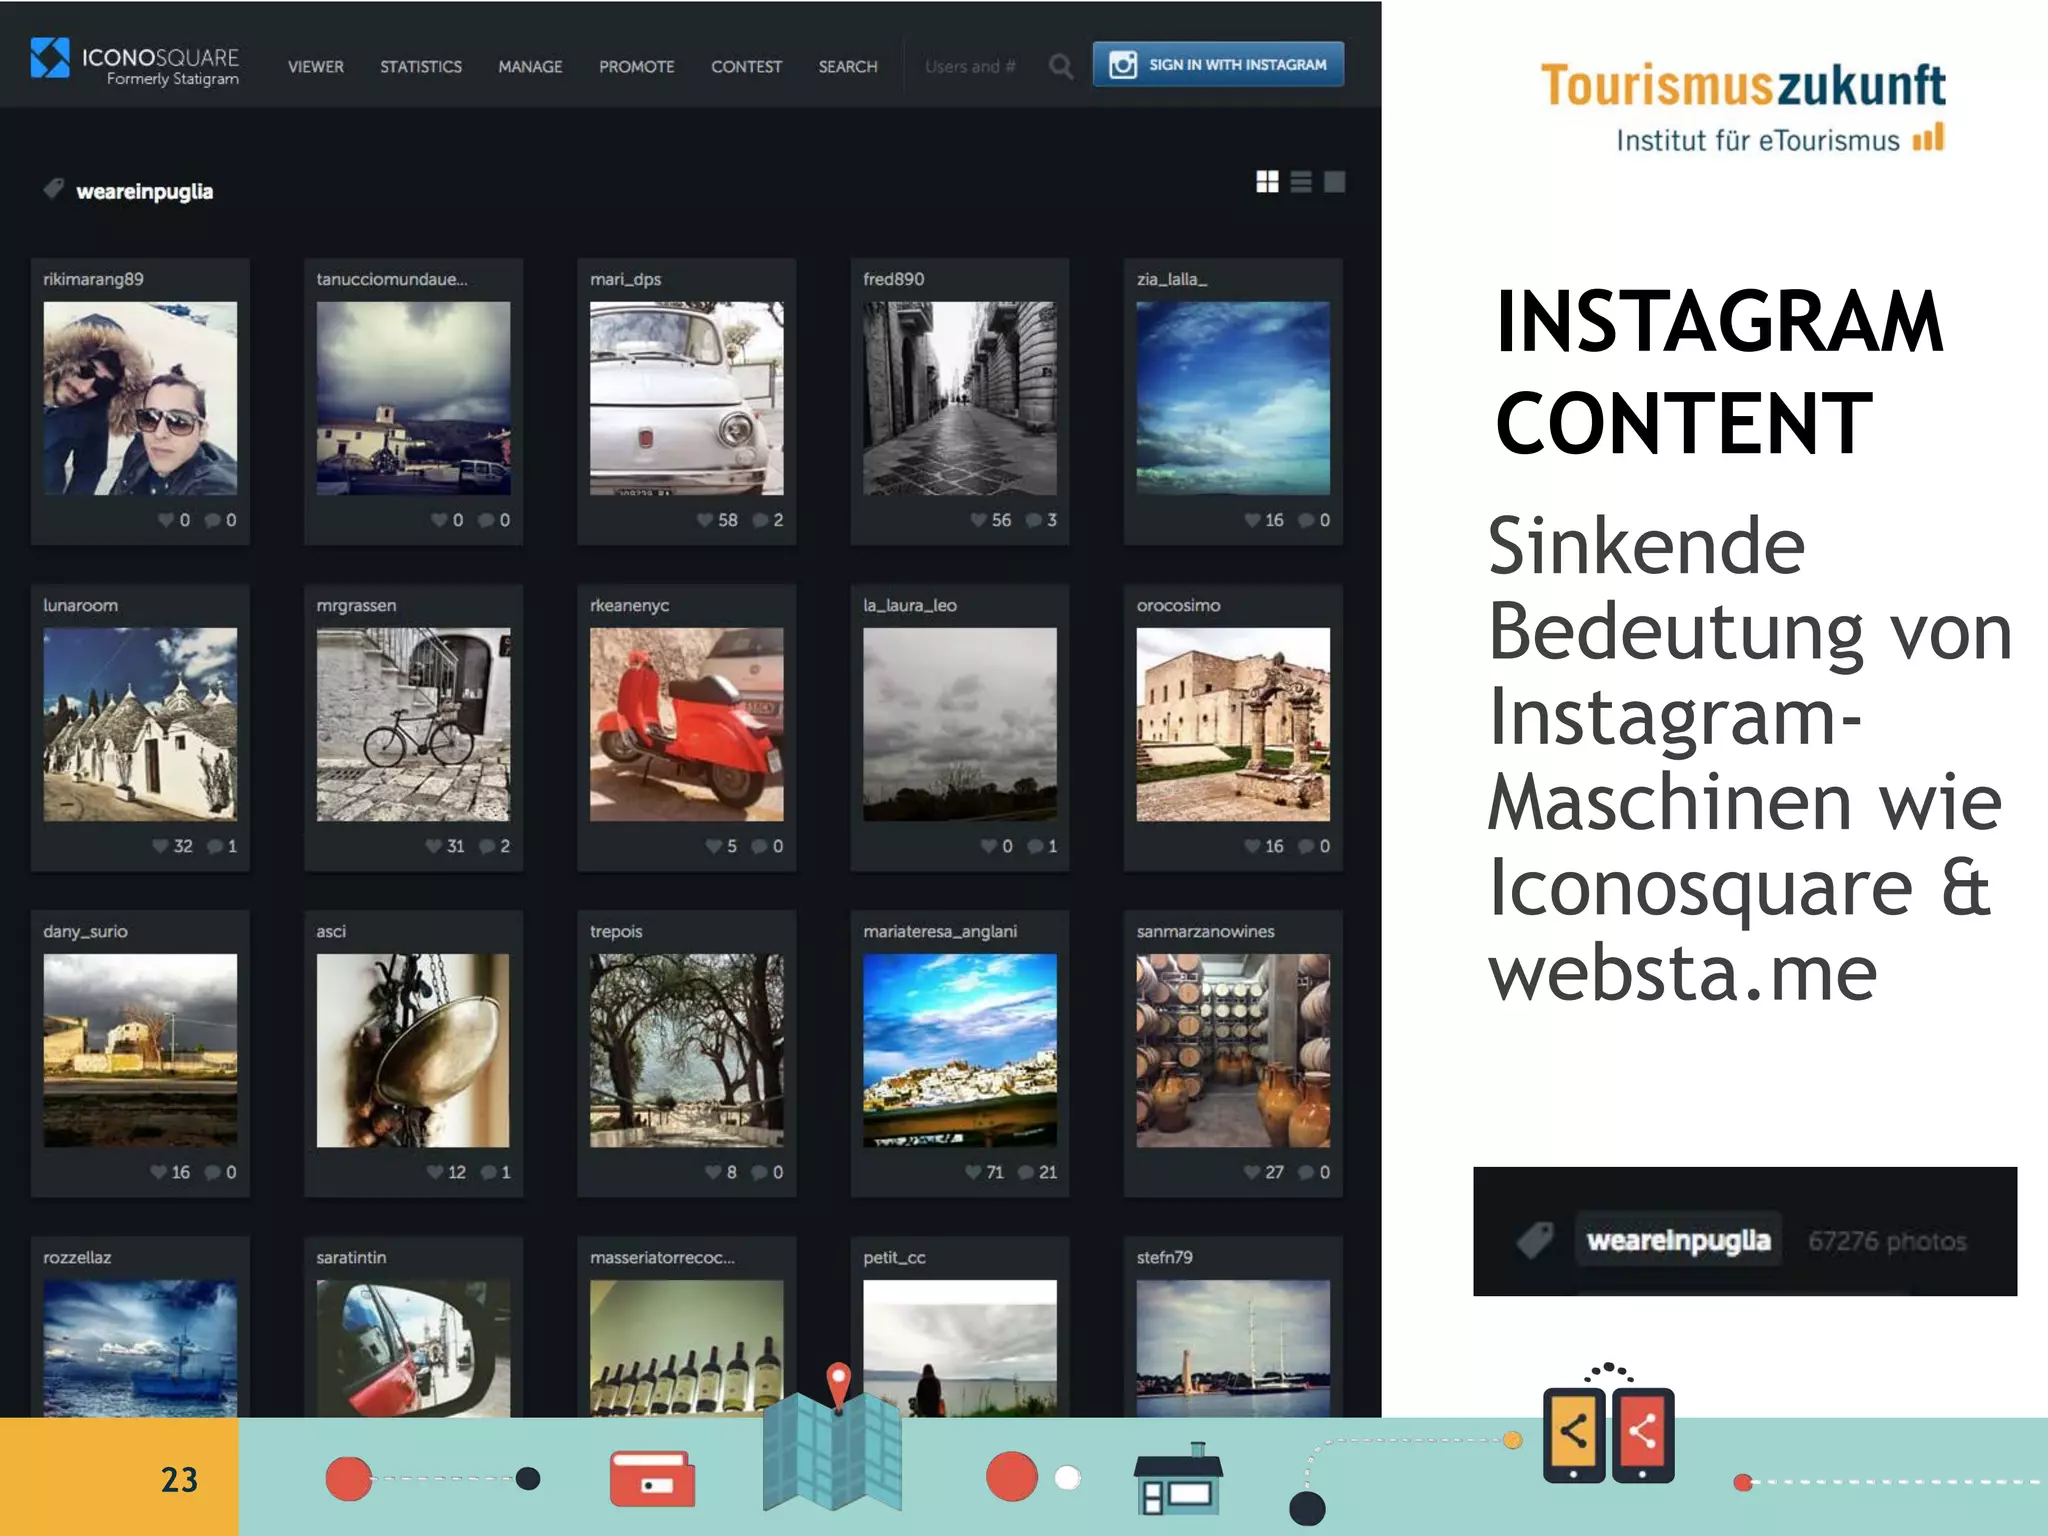Open the Promote menu
Screen dimensions: 2048x1536
pos(637,67)
